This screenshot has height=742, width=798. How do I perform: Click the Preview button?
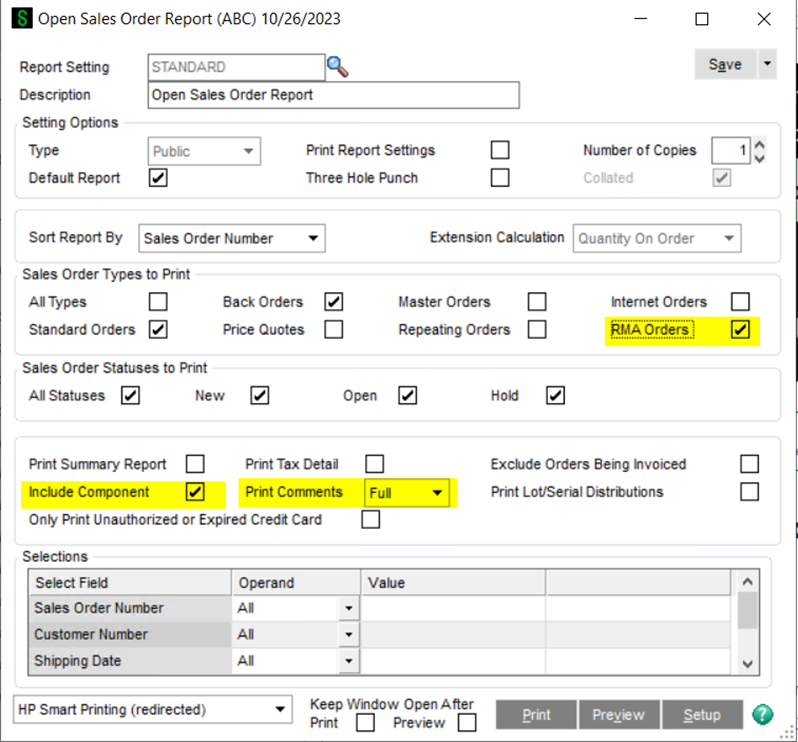coord(617,714)
